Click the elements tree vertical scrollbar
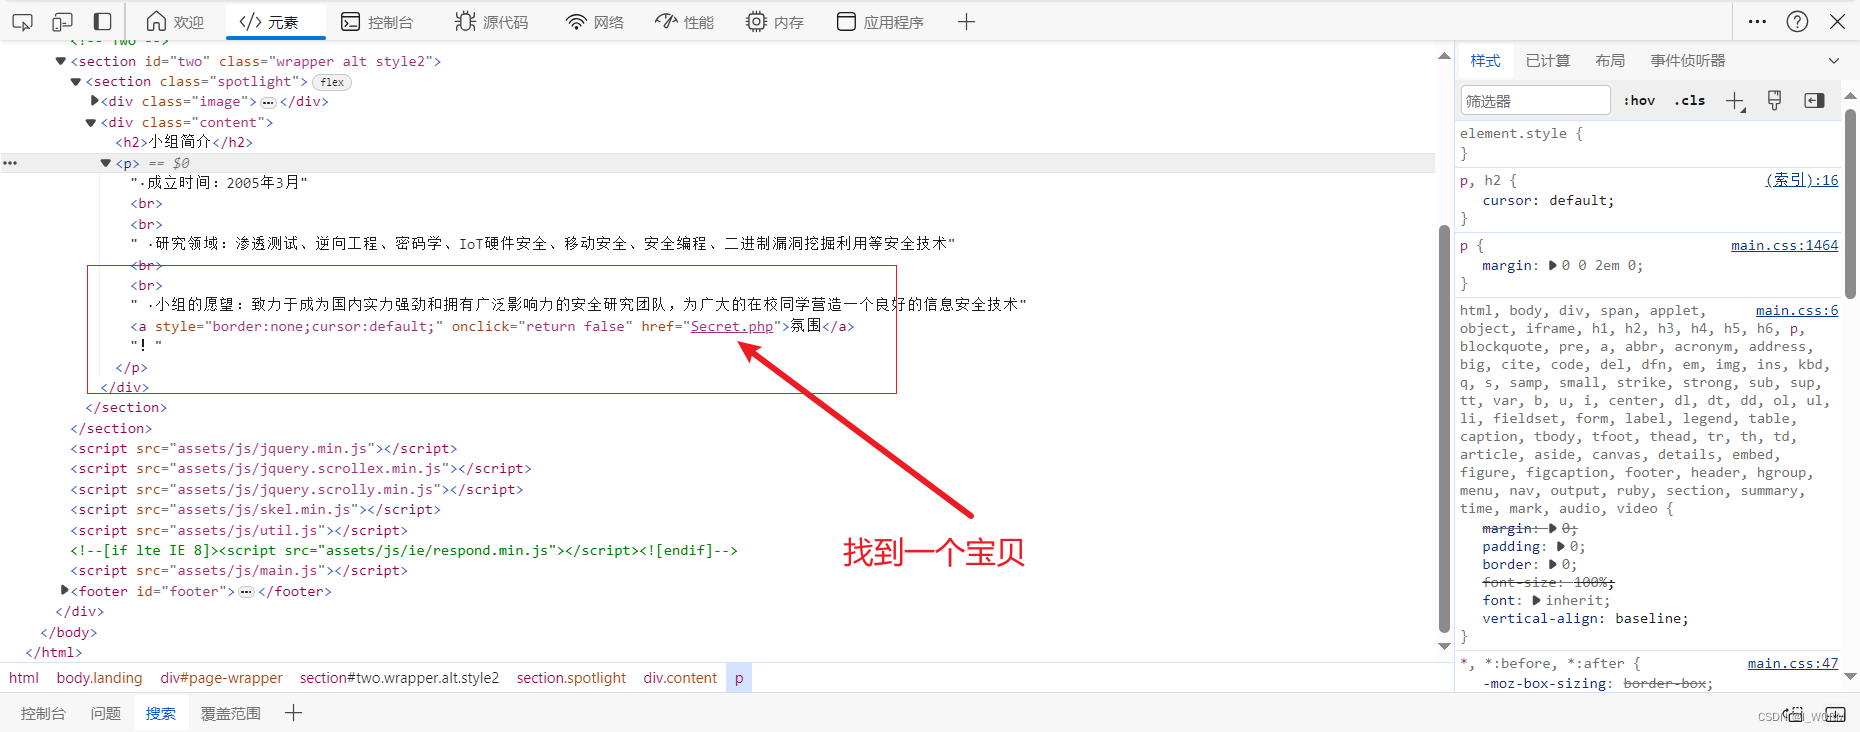 (1444, 430)
